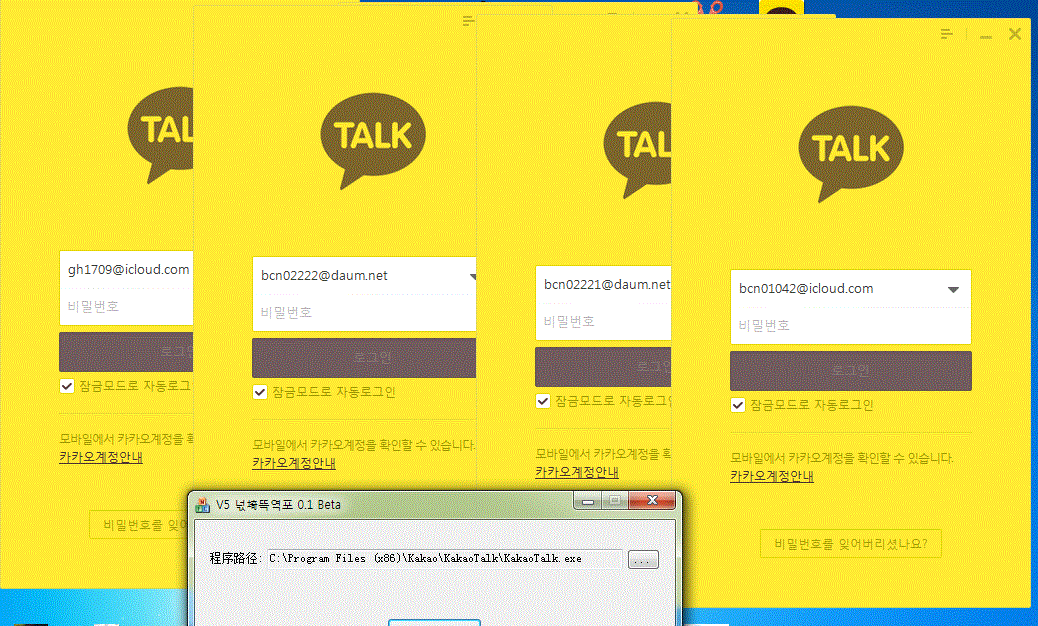This screenshot has height=626, width=1038.
Task: Open 카카오계정안내 link in bcn01042@icloud.com window
Action: click(772, 476)
